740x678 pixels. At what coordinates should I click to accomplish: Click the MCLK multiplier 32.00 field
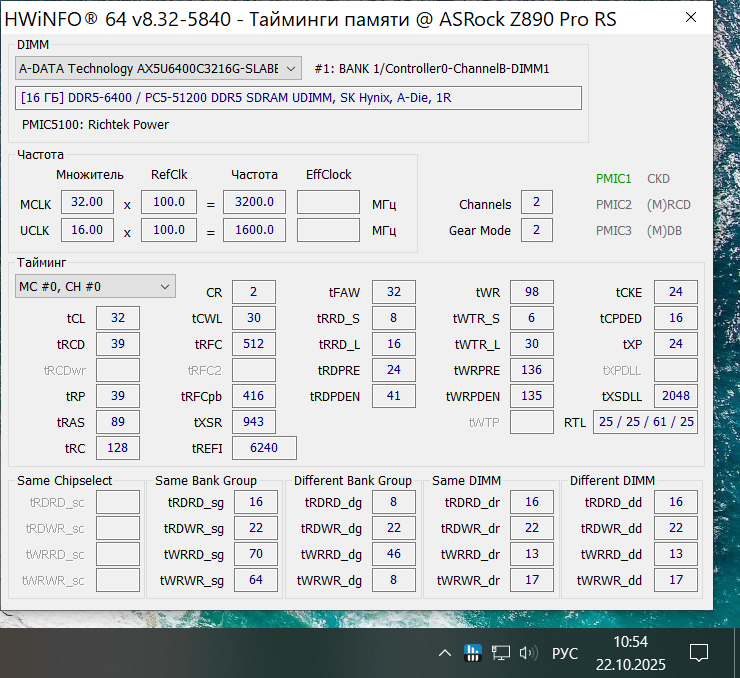87,202
